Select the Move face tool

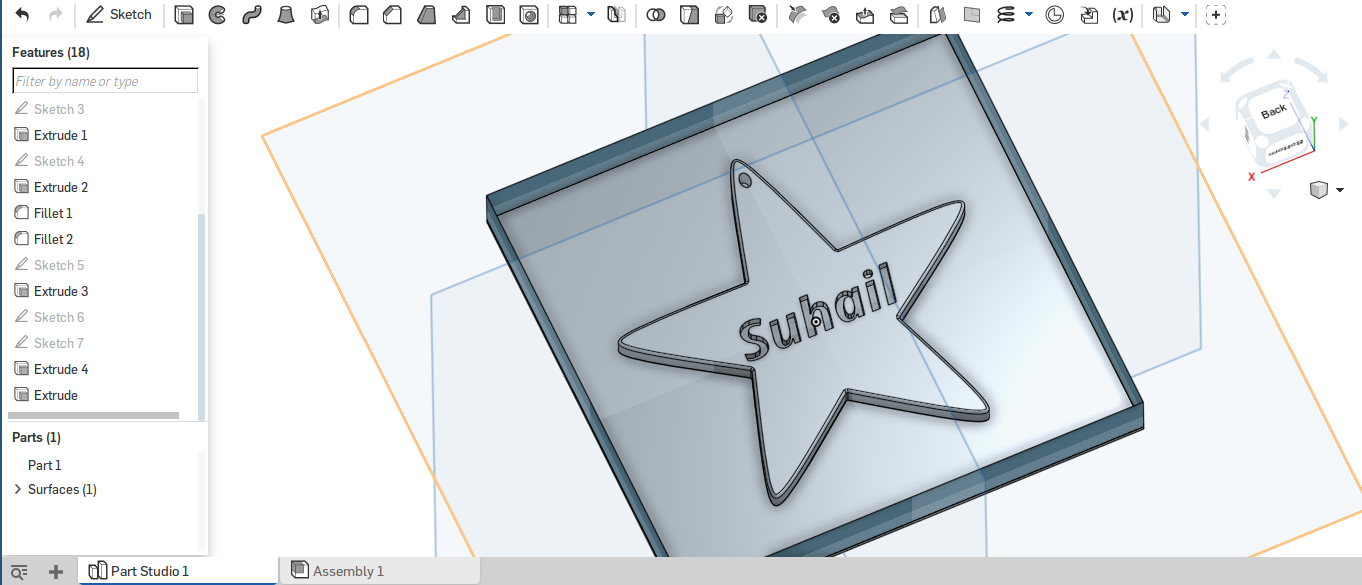[865, 15]
